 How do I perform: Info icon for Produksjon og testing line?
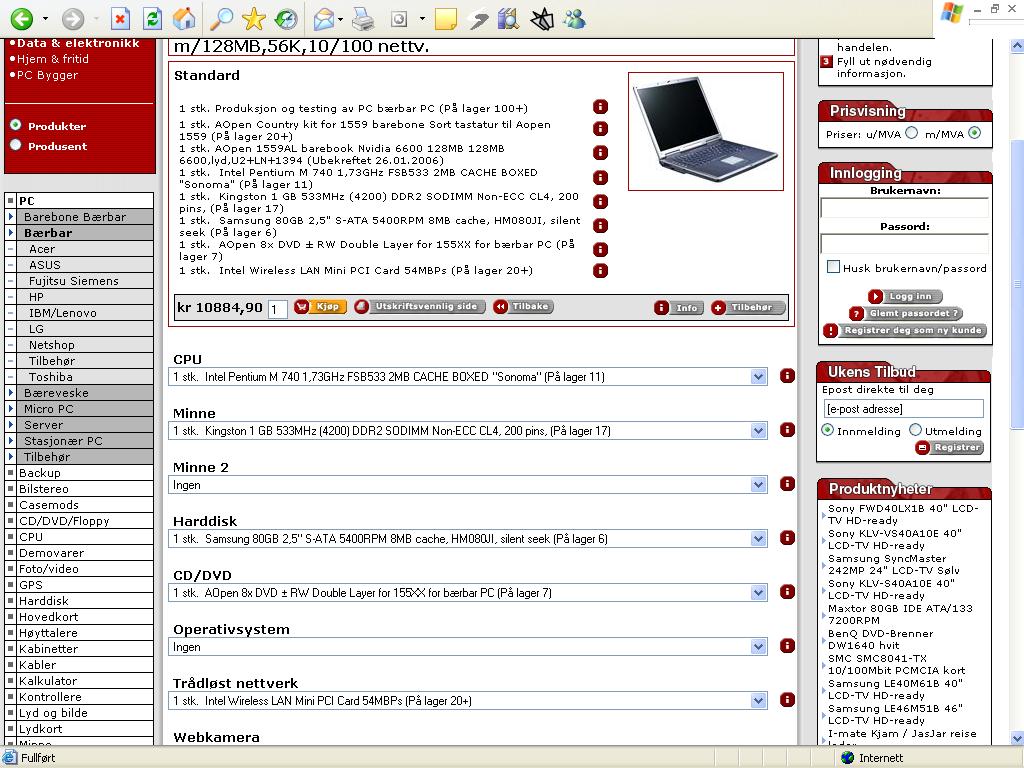click(600, 107)
